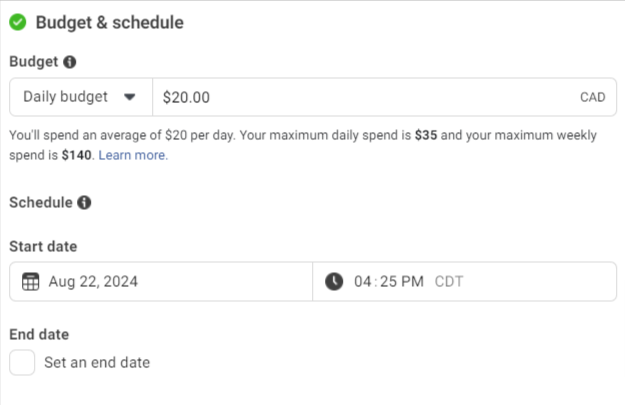Open the Schedule info tooltip icon
This screenshot has width=625, height=405.
(x=84, y=202)
